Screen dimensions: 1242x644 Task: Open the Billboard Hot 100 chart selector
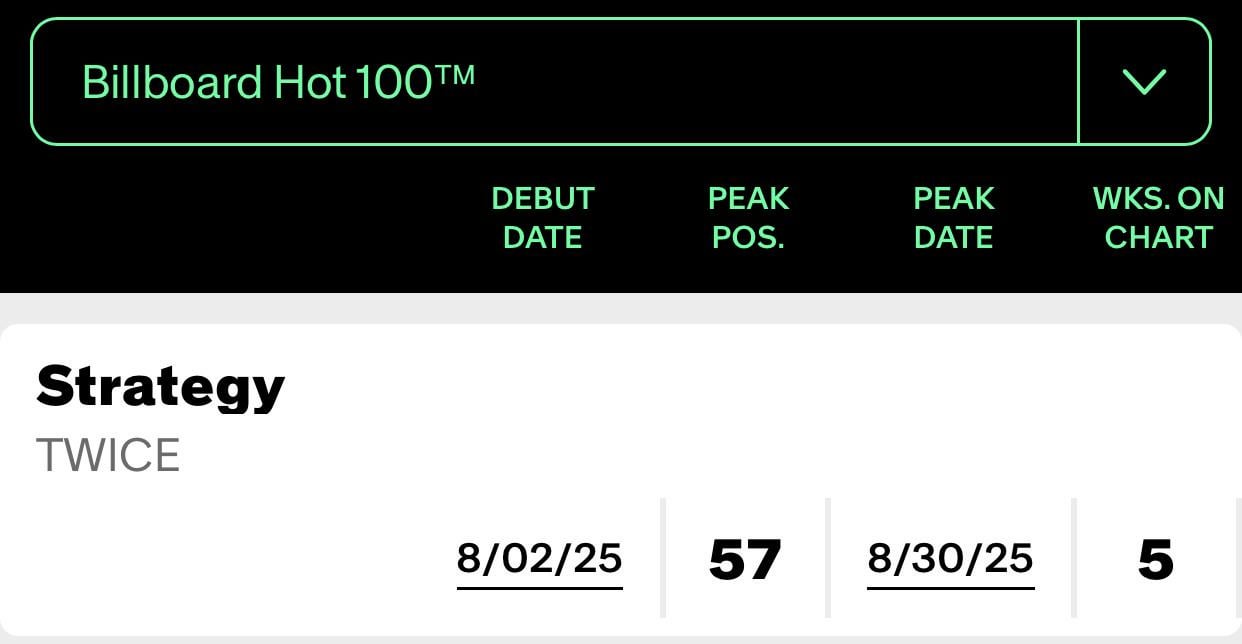[x=620, y=81]
